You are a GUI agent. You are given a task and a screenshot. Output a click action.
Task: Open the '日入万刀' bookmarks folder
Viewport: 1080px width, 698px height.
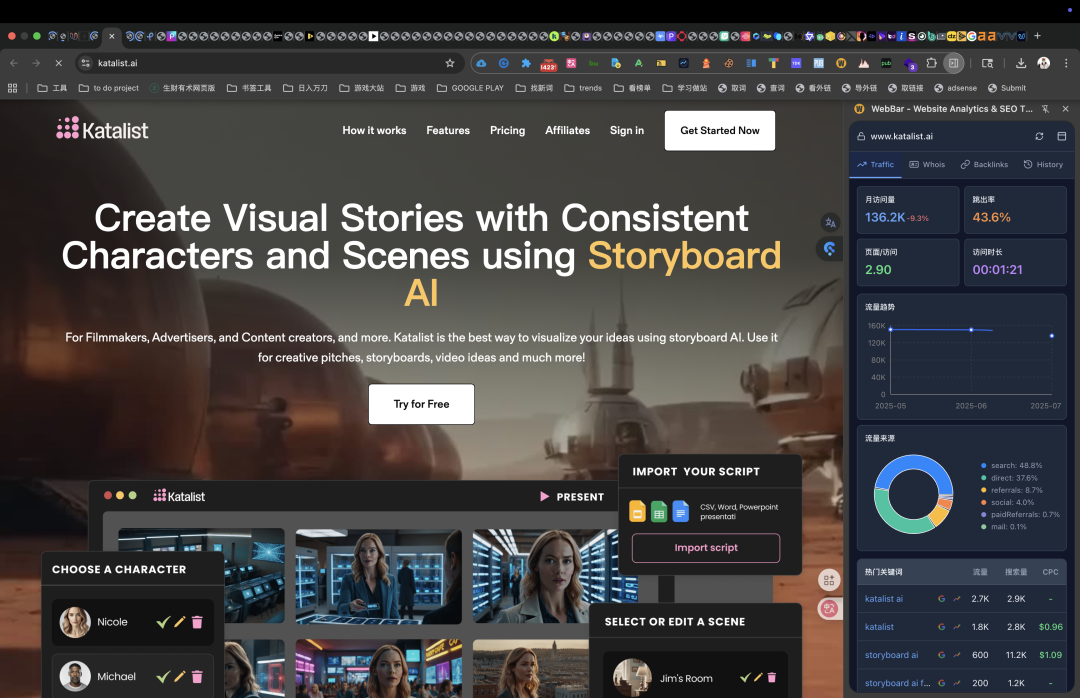point(305,88)
